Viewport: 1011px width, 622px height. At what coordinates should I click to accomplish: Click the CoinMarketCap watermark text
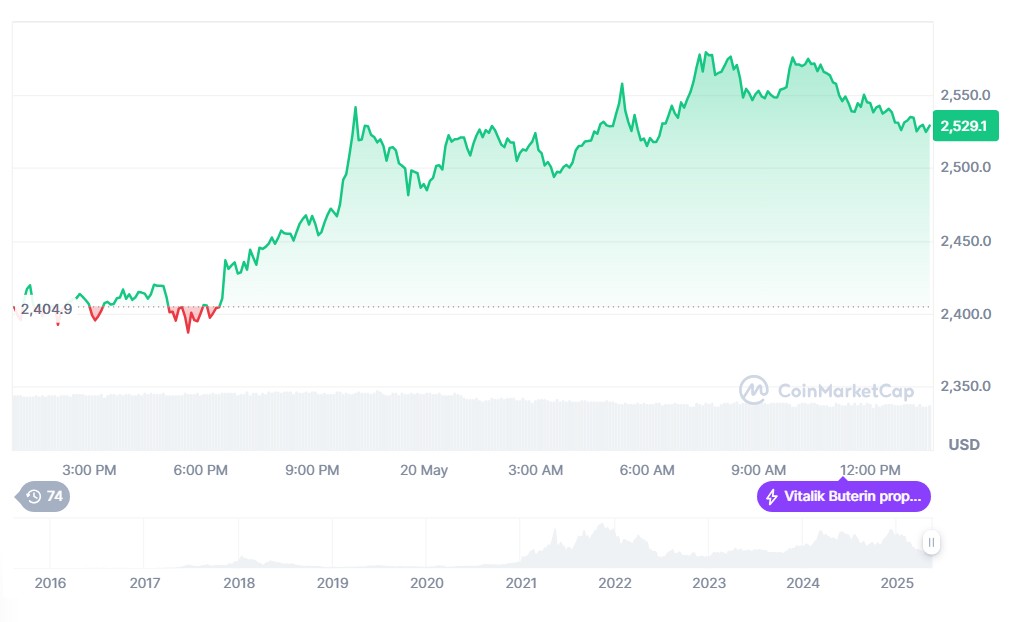pos(845,392)
